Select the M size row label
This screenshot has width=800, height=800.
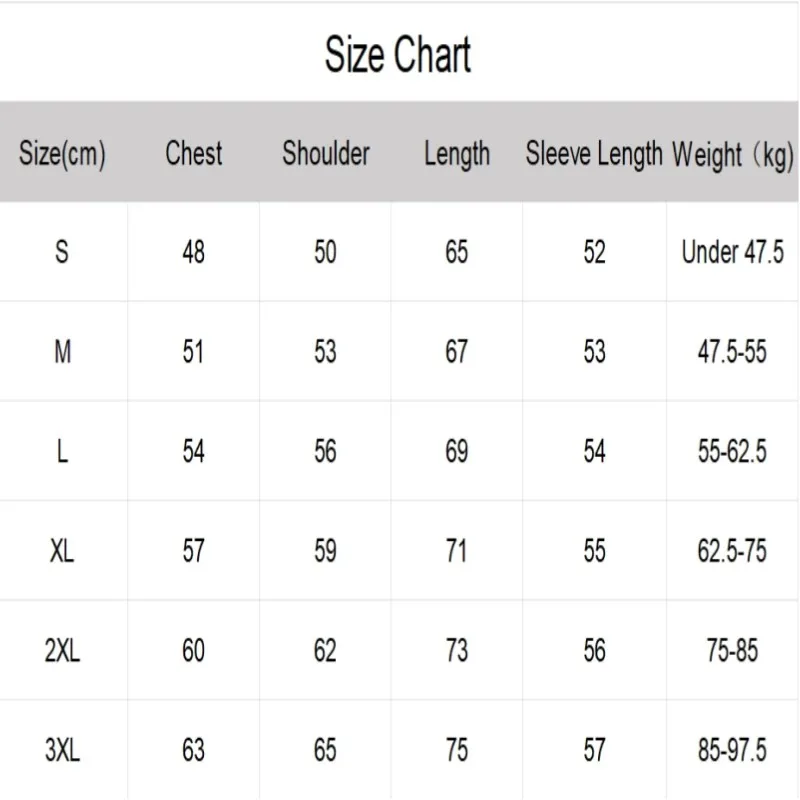coord(62,352)
